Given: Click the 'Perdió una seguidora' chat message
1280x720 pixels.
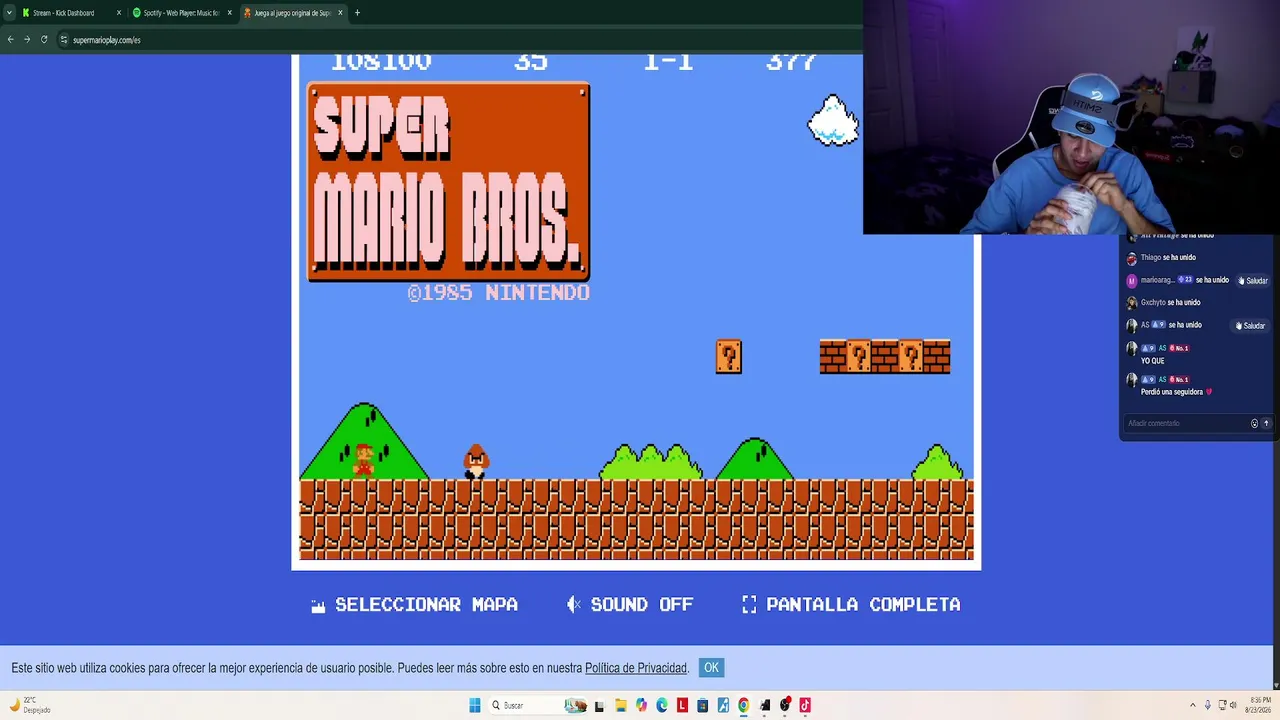Looking at the screenshot, I should tap(1176, 392).
